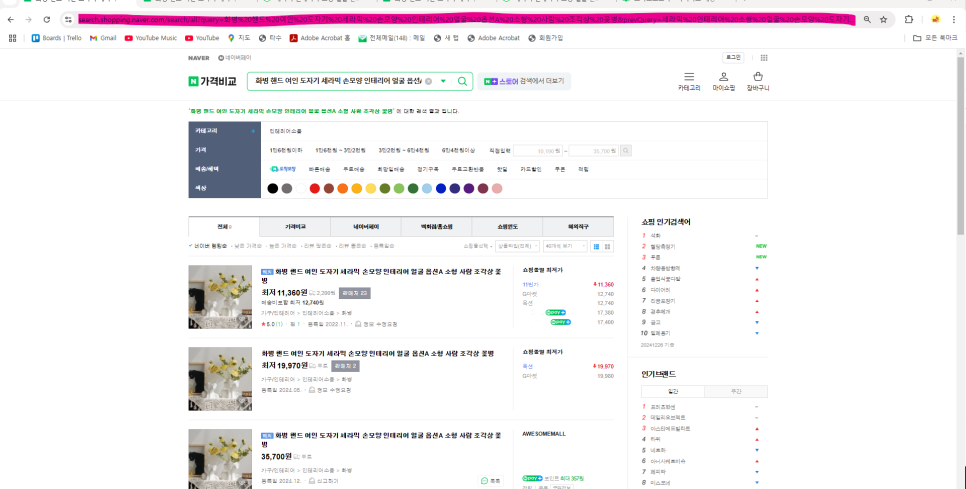The height and width of the screenshot is (489, 966).
Task: Open the Chrome three-dot menu
Action: (x=954, y=20)
